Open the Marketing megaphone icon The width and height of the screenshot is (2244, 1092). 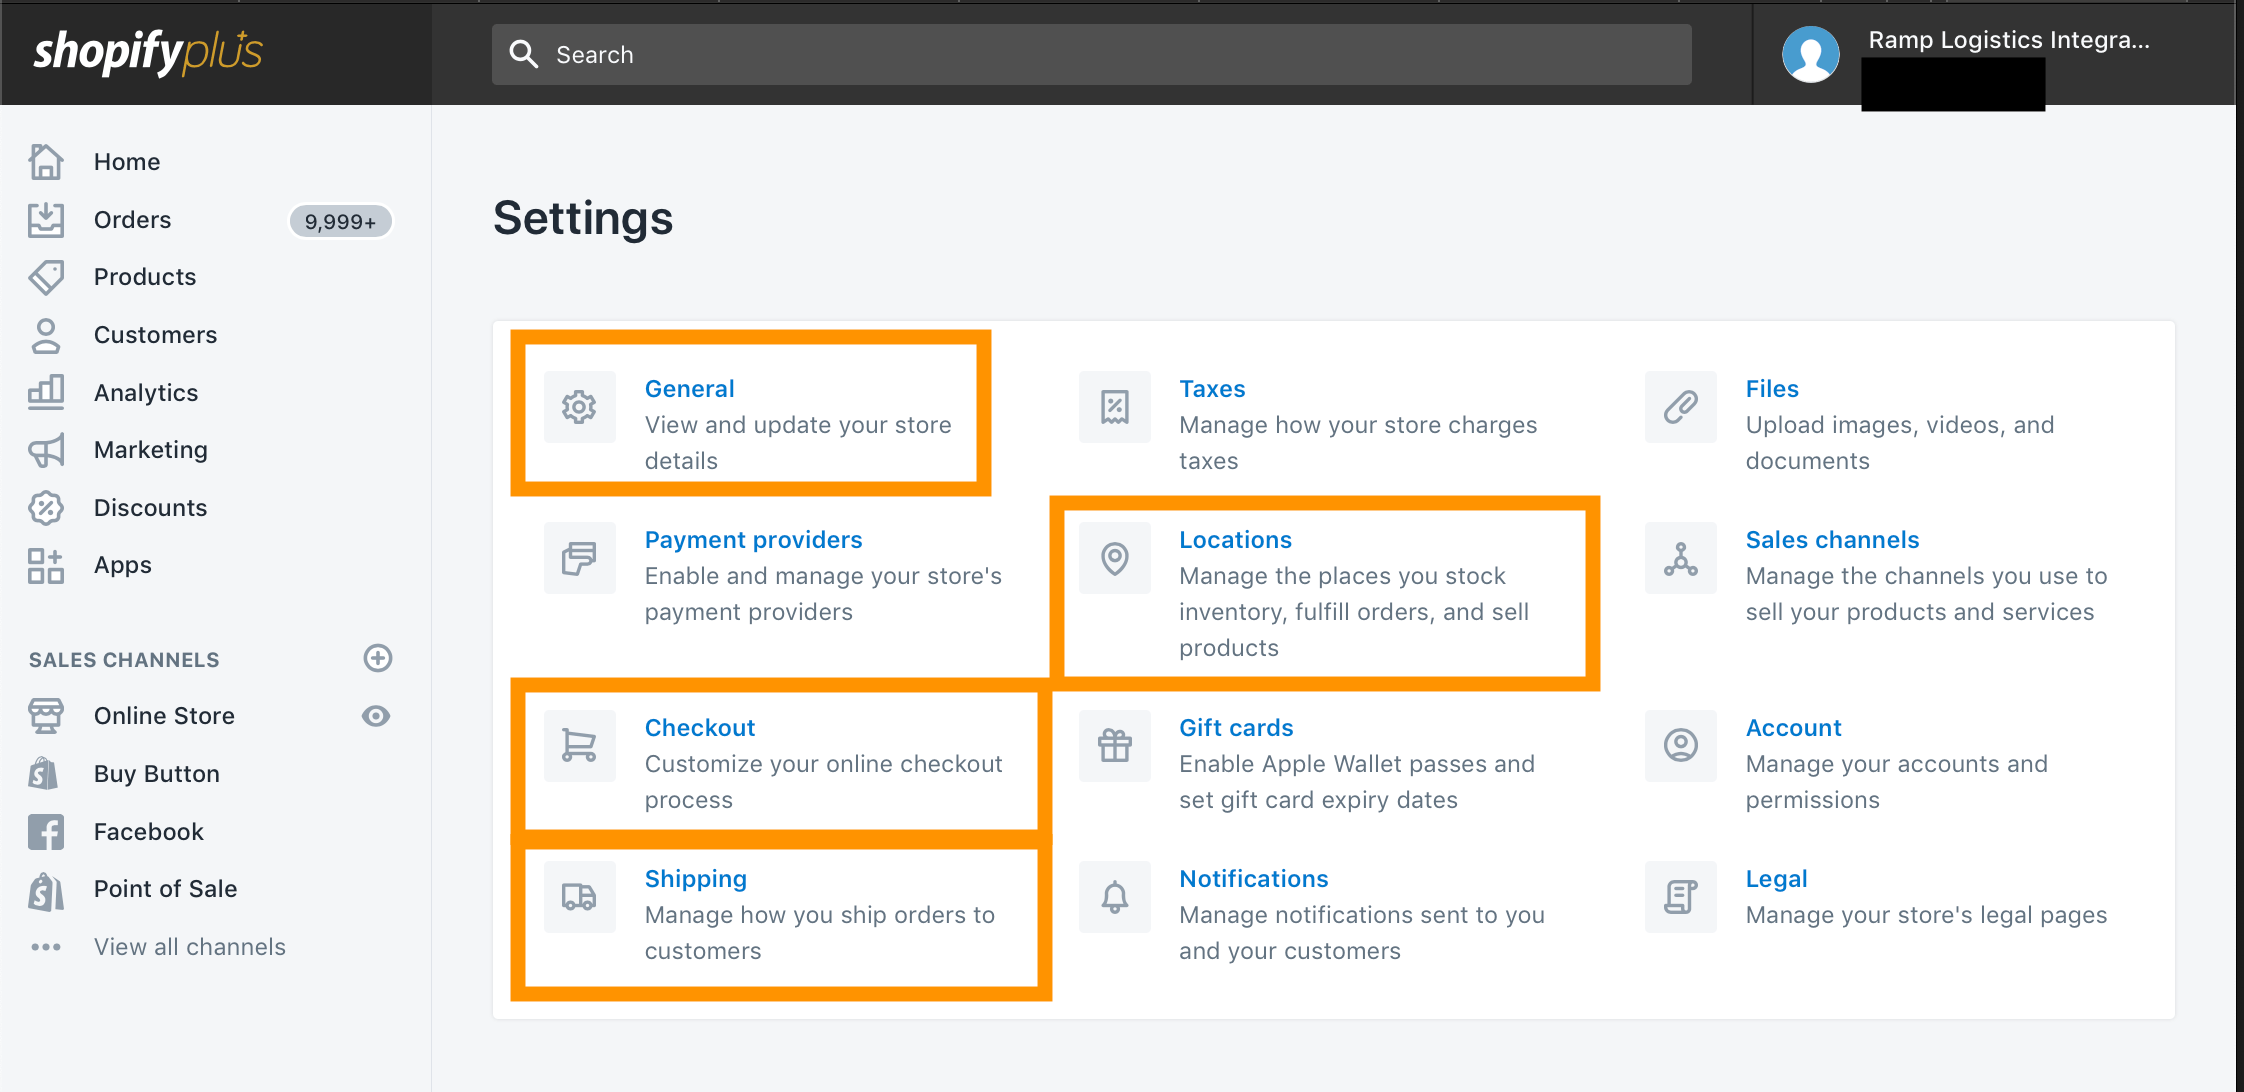coord(45,450)
